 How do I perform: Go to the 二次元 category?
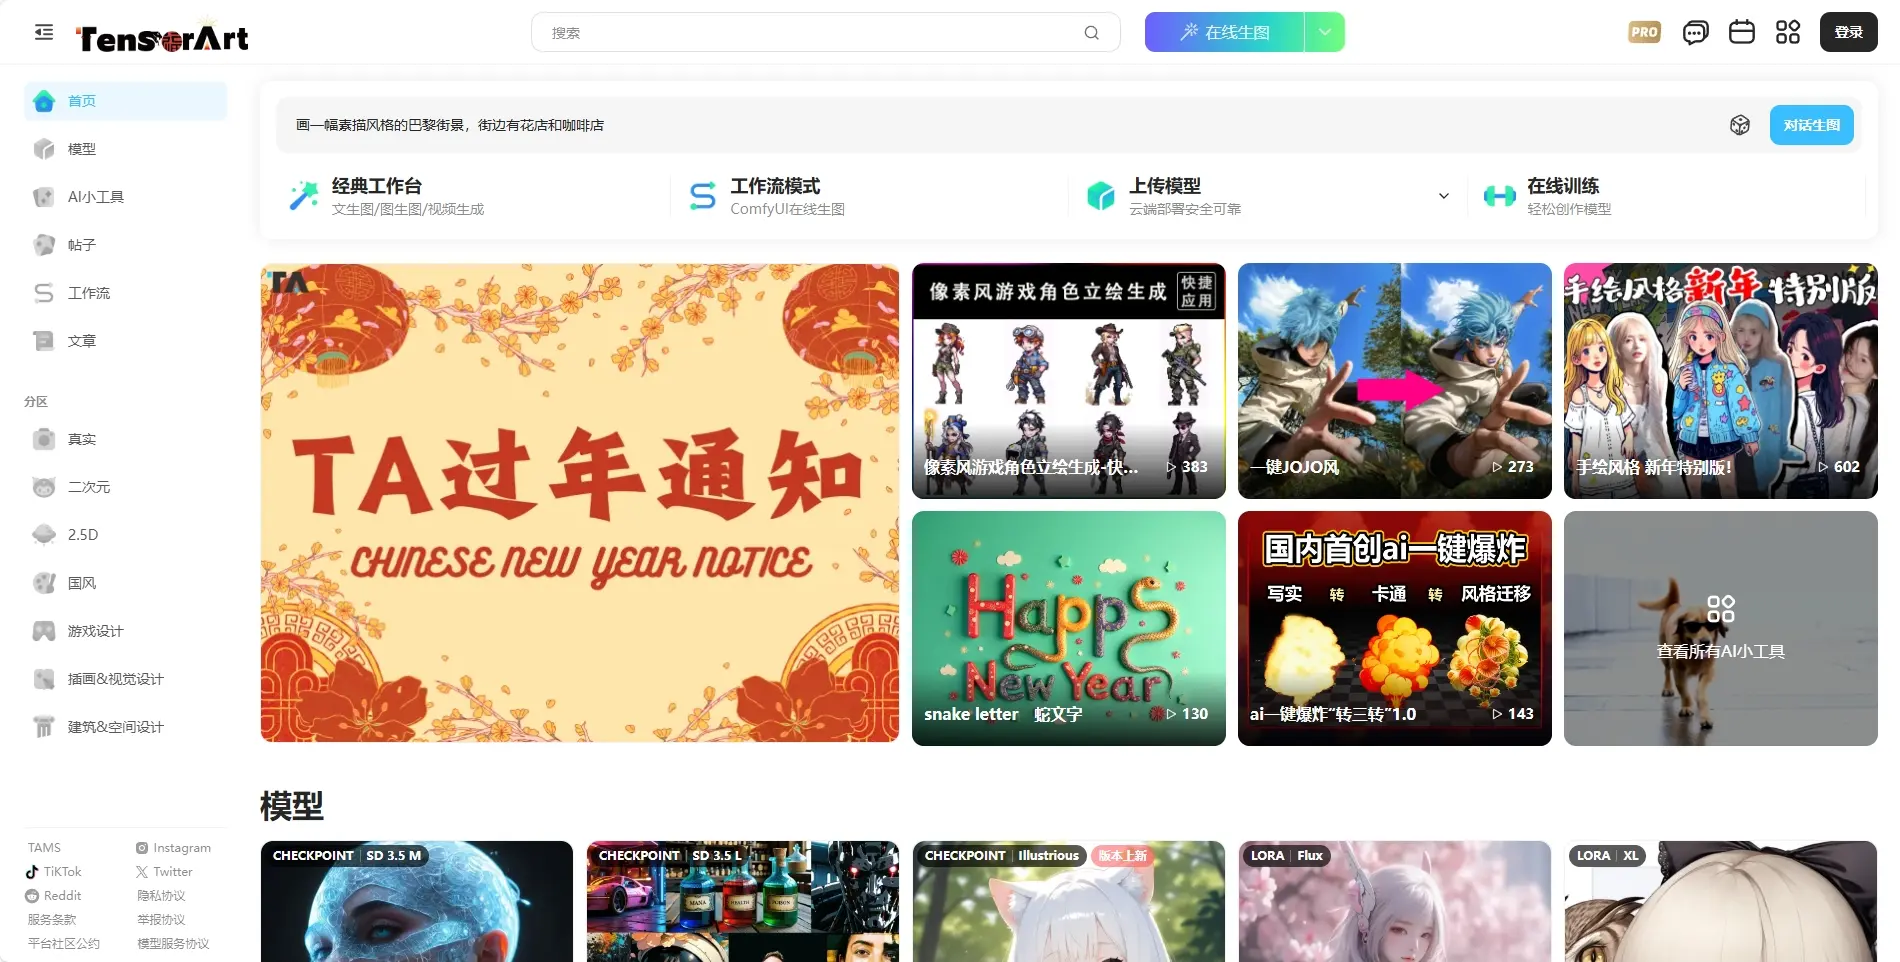[88, 487]
